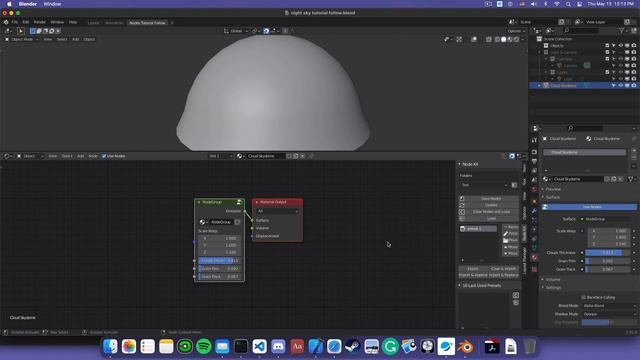Click Save Nodes icon in Node Kit
The width and height of the screenshot is (640, 360).
[462, 199]
